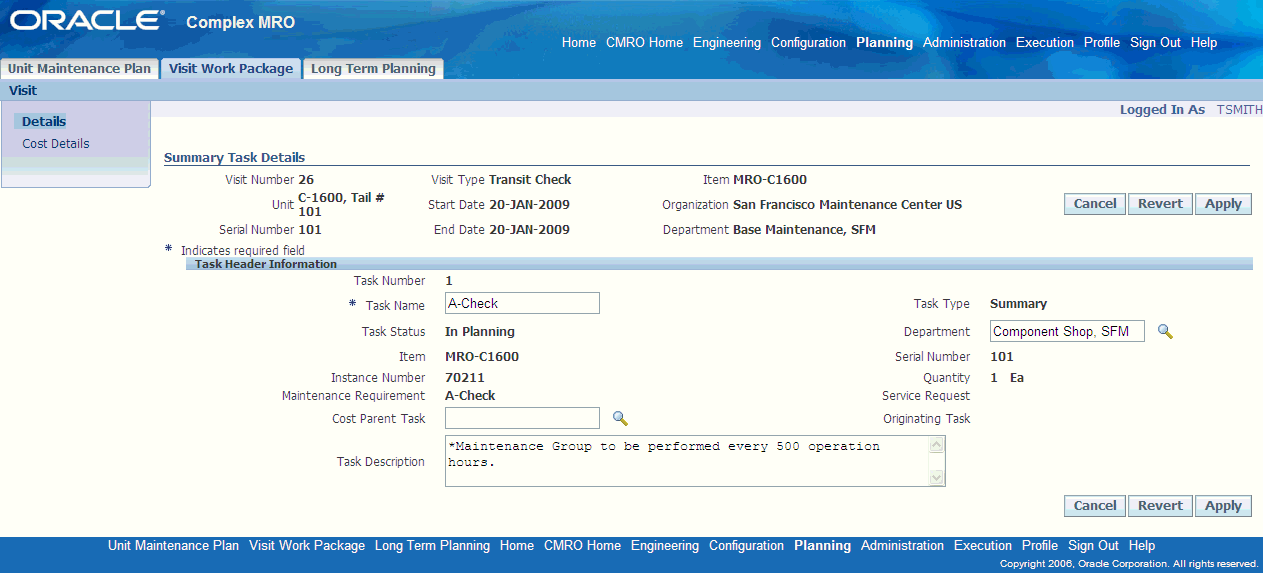Click Visit Type value Transit Check
Image resolution: width=1263 pixels, height=573 pixels.
[530, 180]
